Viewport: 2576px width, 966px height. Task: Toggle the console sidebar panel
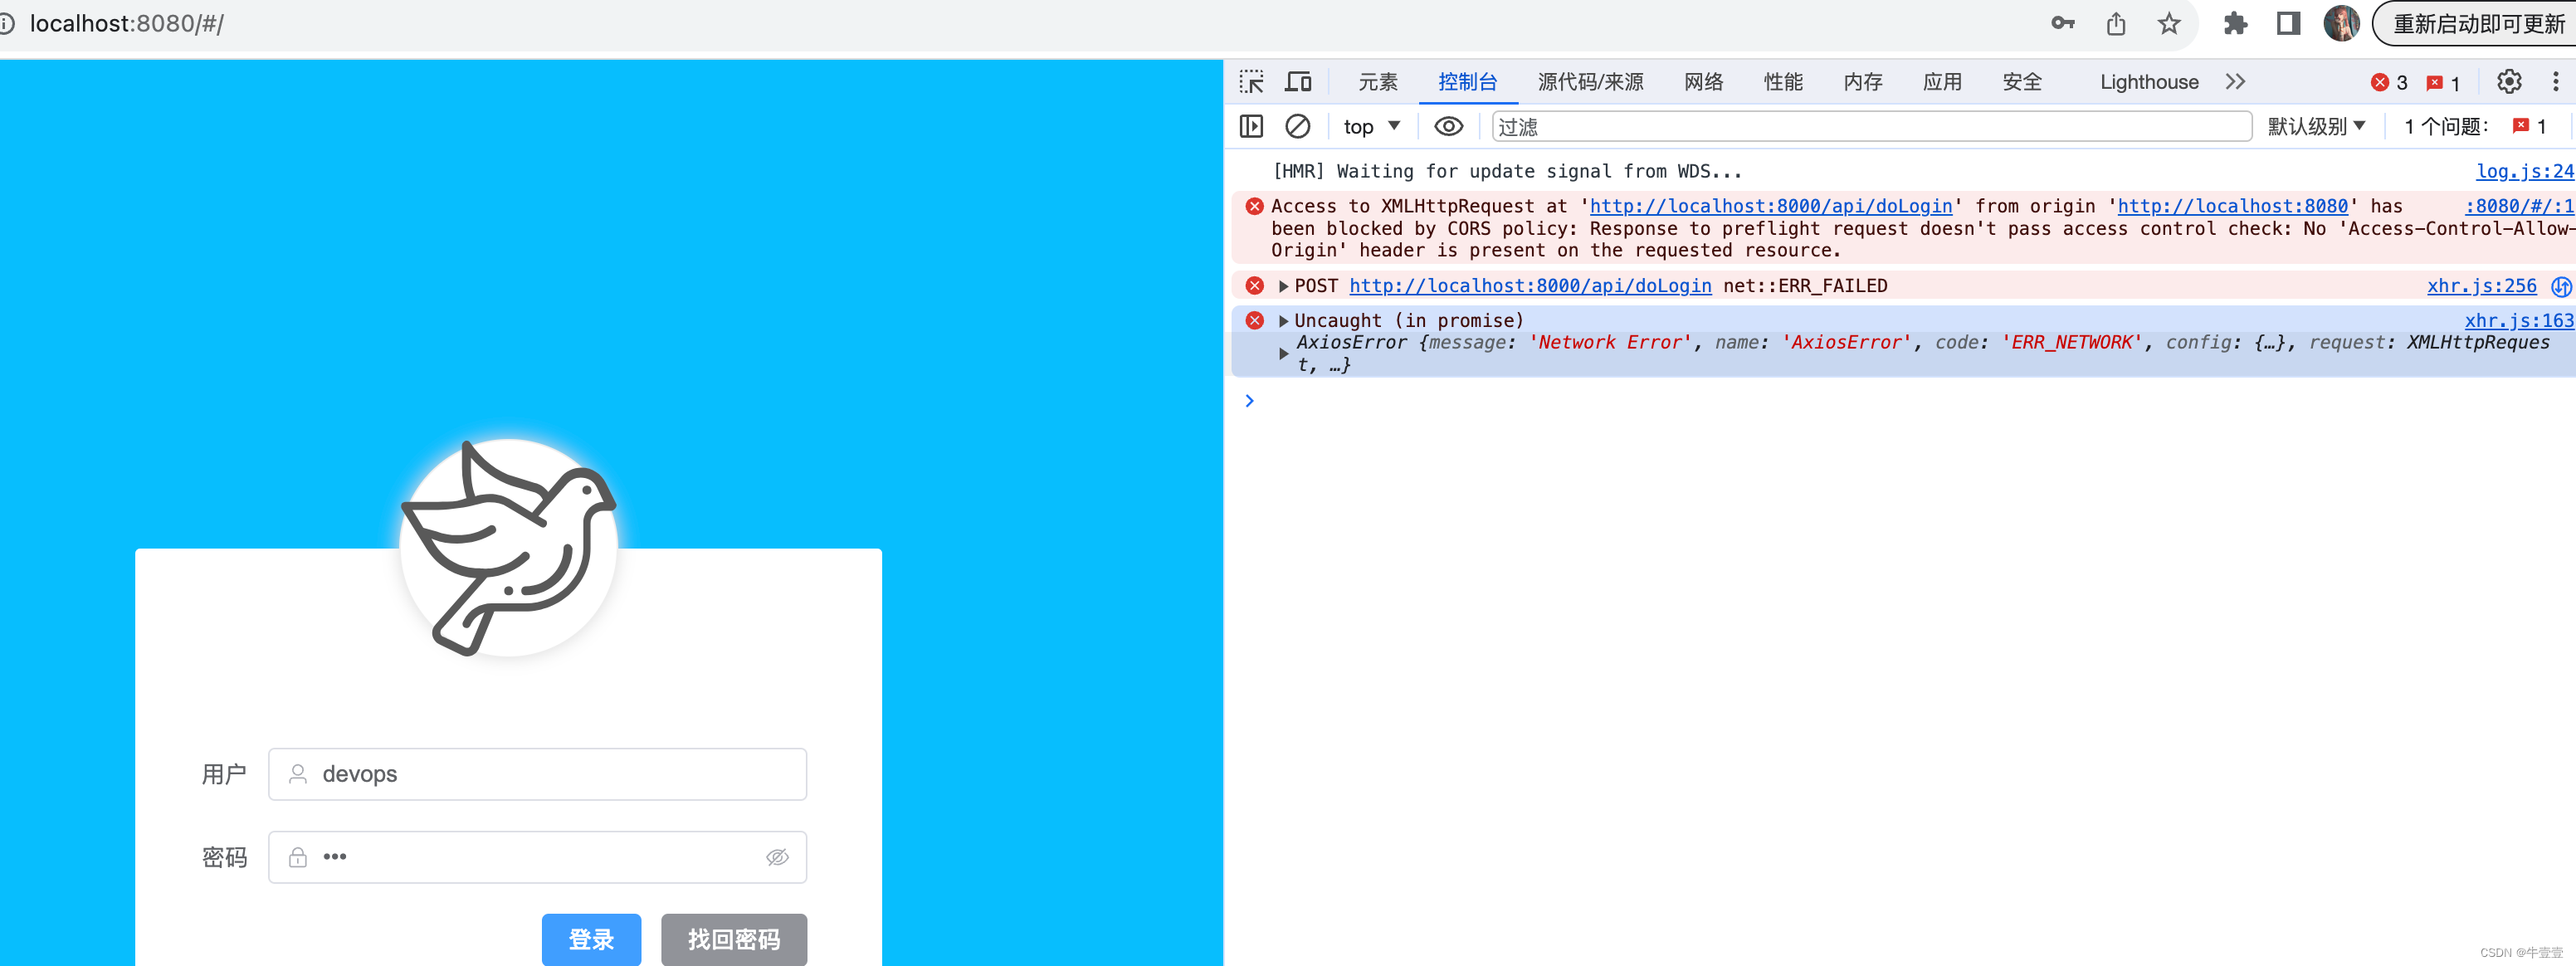pyautogui.click(x=1251, y=126)
